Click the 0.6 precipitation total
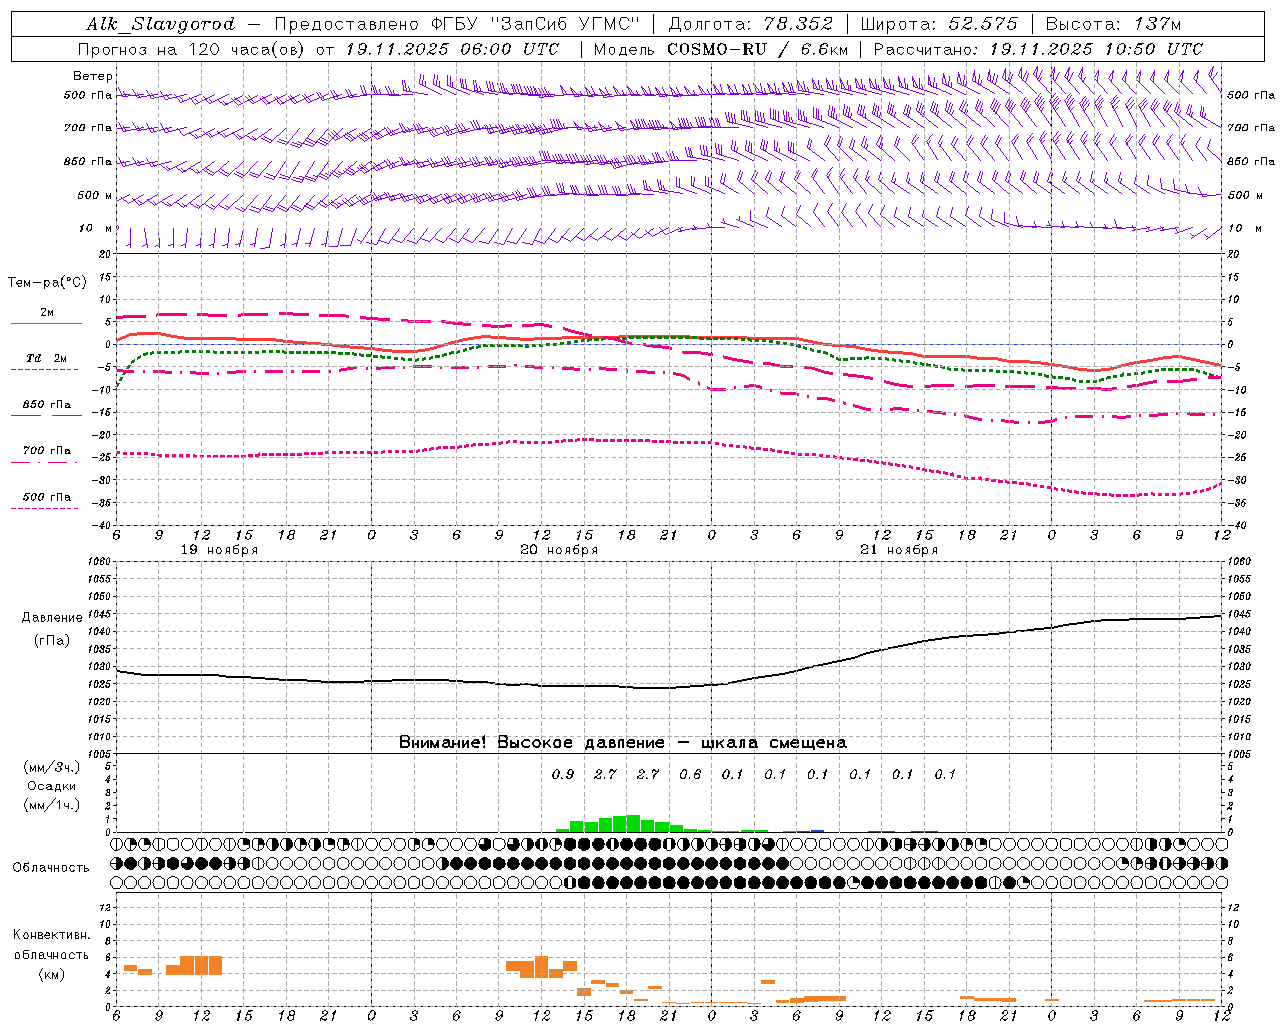This screenshot has width=1280, height=1024. click(x=690, y=774)
